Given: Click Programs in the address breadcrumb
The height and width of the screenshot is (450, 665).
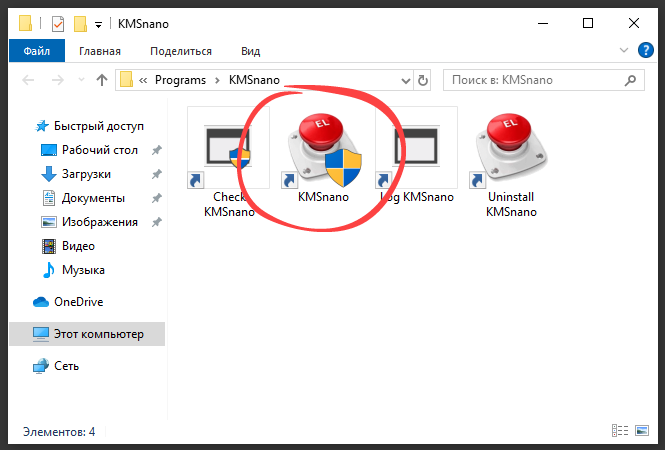Looking at the screenshot, I should coord(182,80).
